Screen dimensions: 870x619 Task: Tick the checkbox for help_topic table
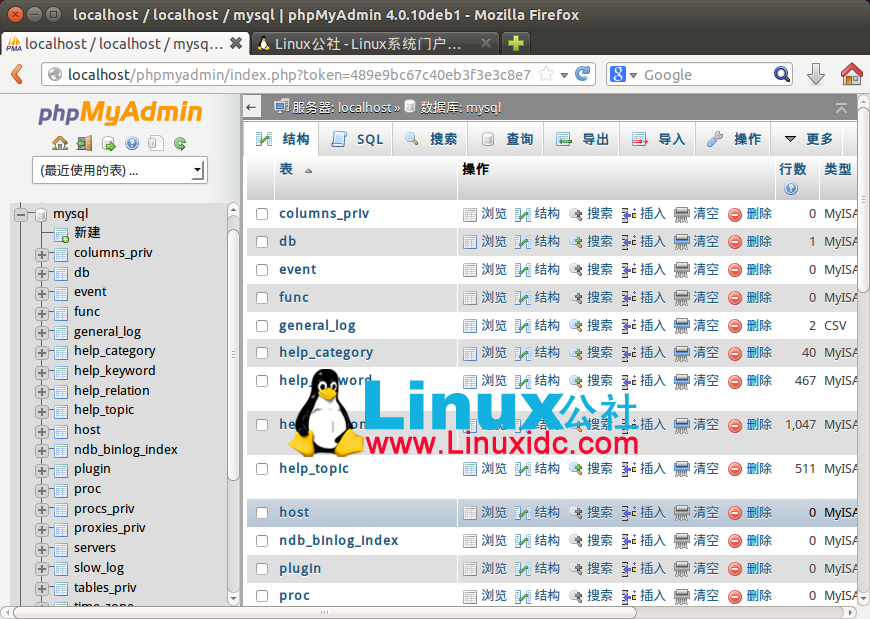(262, 468)
